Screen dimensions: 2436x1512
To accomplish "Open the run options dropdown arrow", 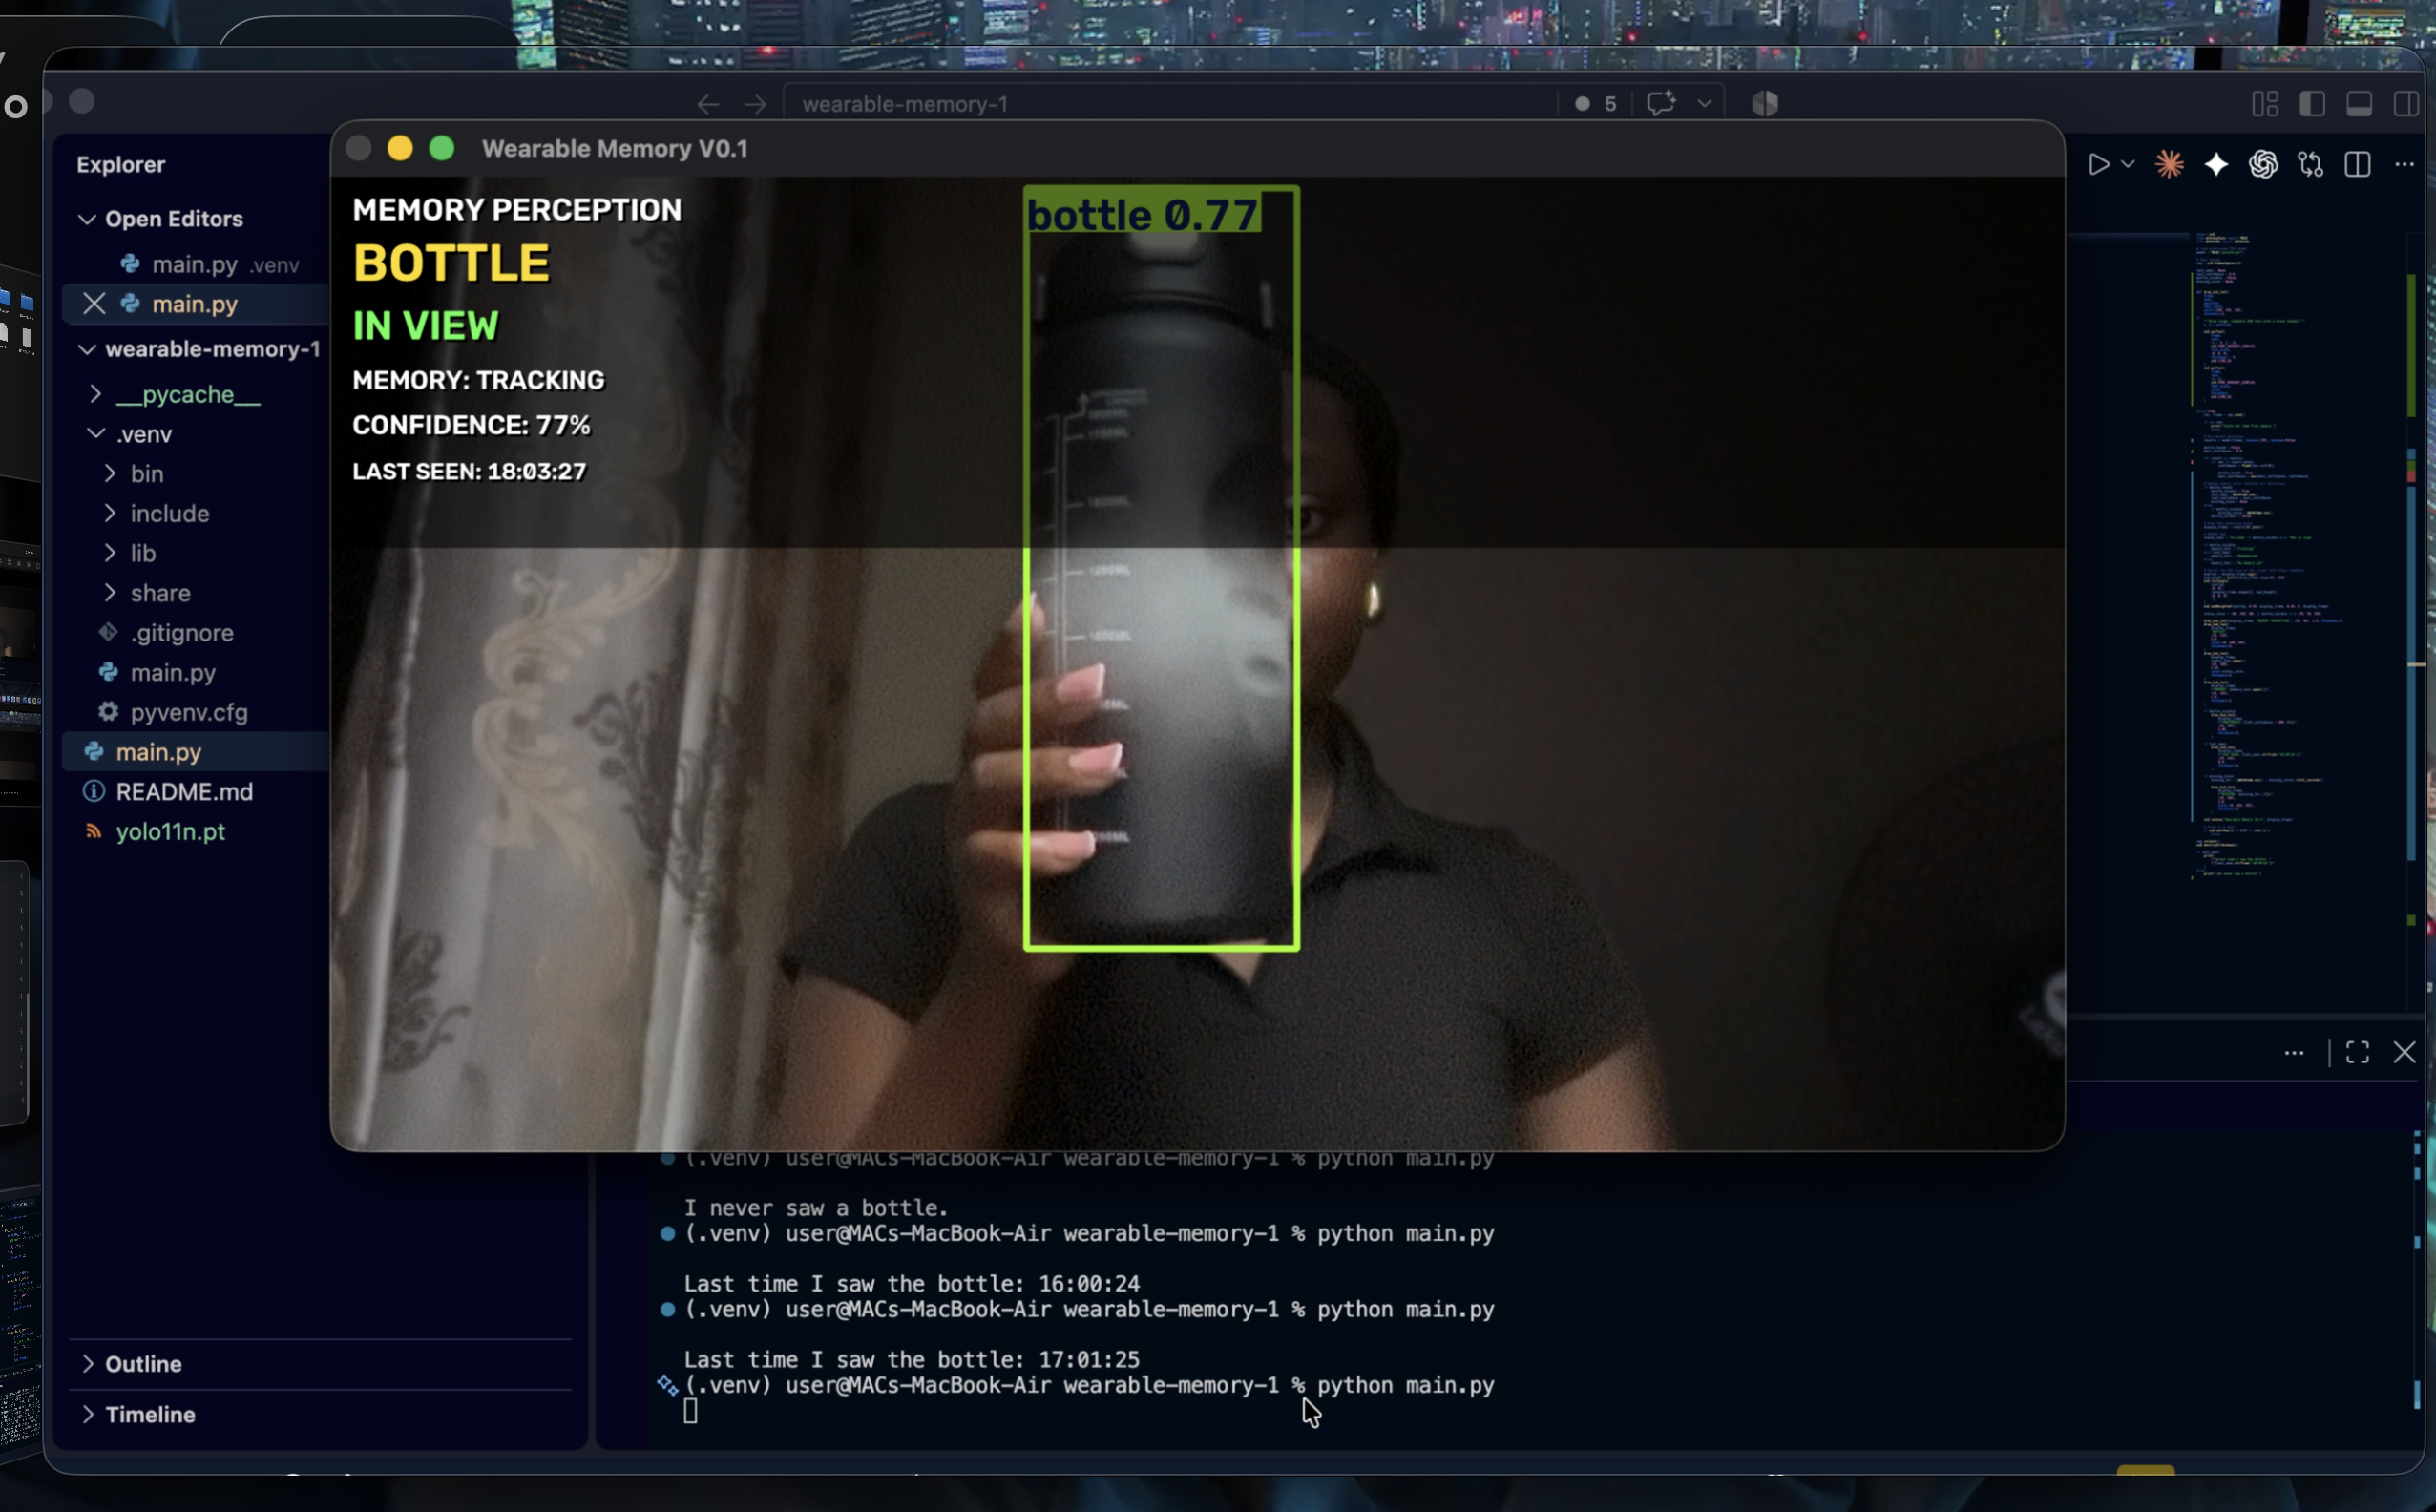I will pos(2128,165).
